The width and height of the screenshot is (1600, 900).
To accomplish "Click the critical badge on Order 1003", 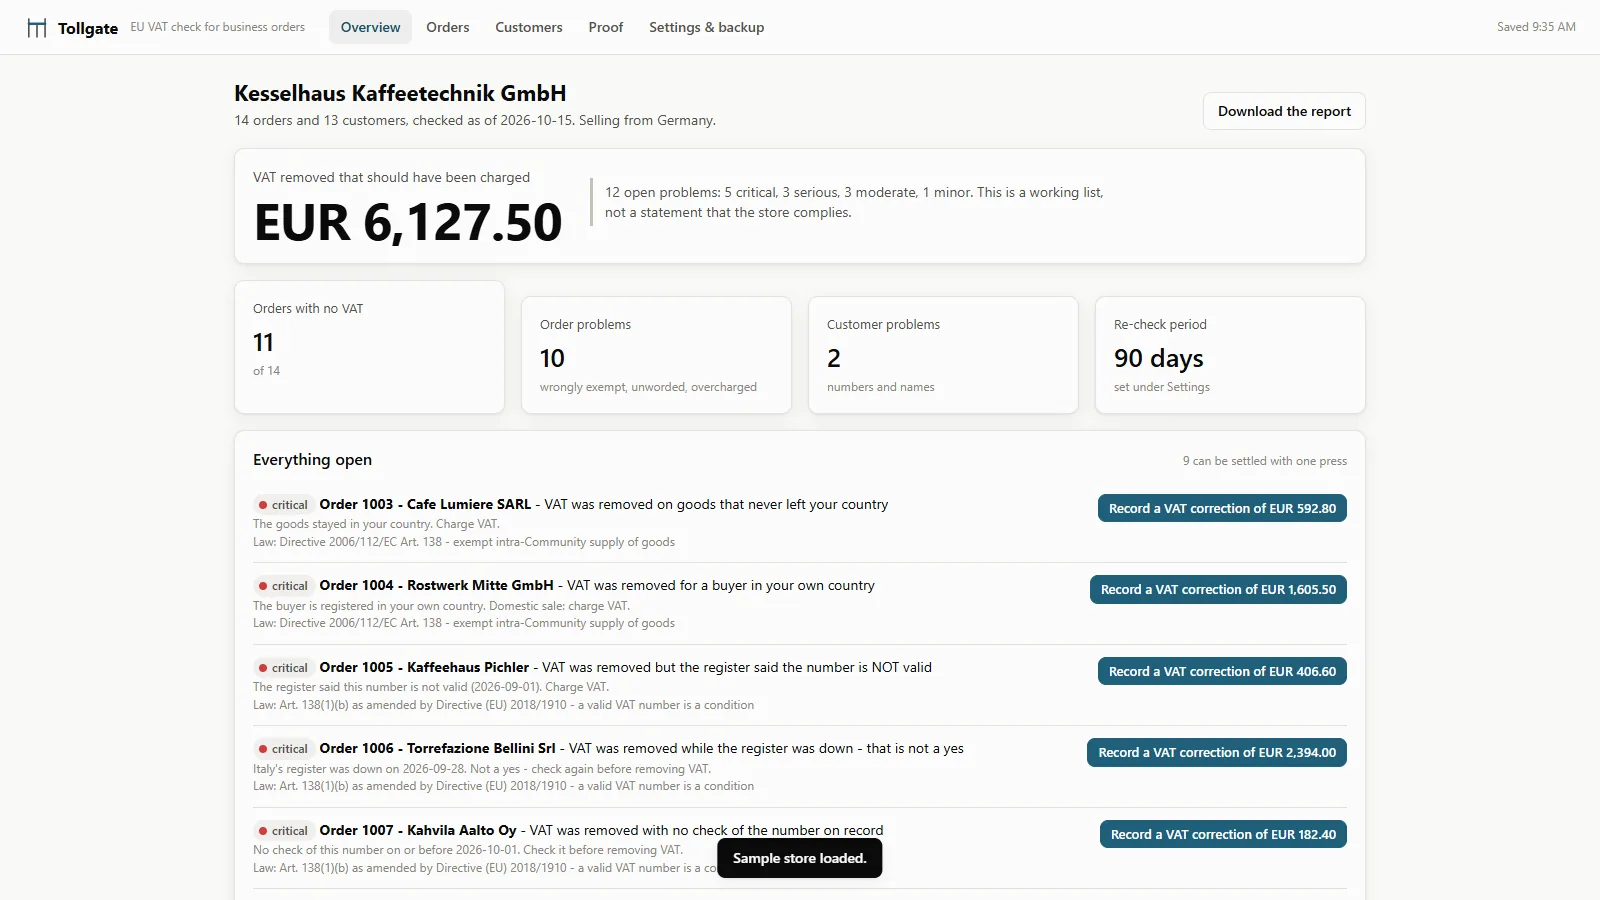I will tap(283, 505).
